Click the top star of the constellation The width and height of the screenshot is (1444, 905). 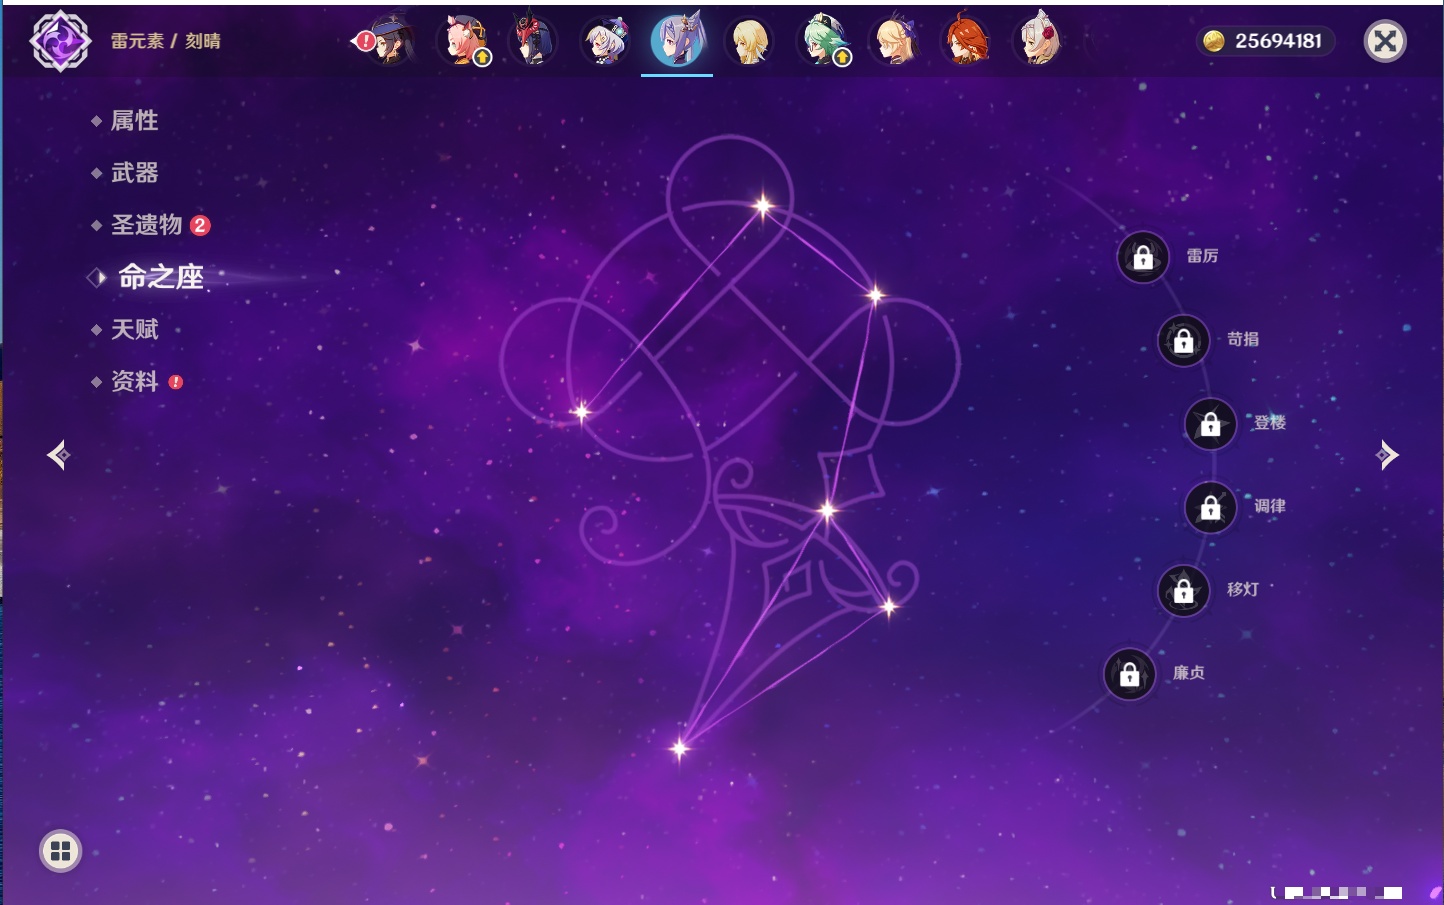coord(763,206)
